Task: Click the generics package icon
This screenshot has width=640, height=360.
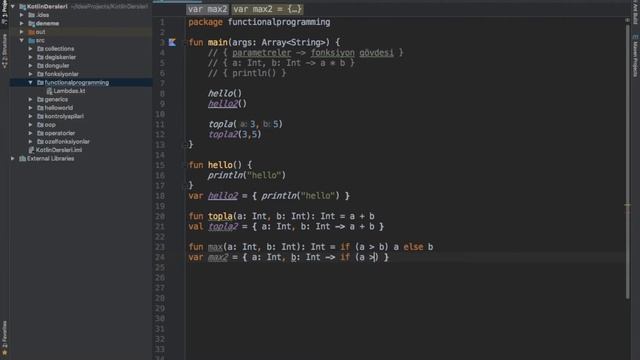Action: (40, 100)
